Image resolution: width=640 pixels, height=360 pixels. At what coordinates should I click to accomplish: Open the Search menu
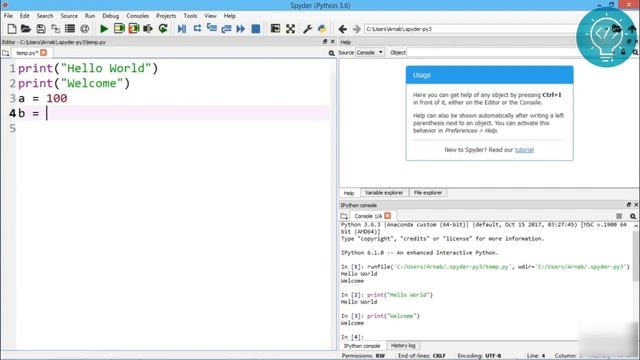pyautogui.click(x=45, y=16)
